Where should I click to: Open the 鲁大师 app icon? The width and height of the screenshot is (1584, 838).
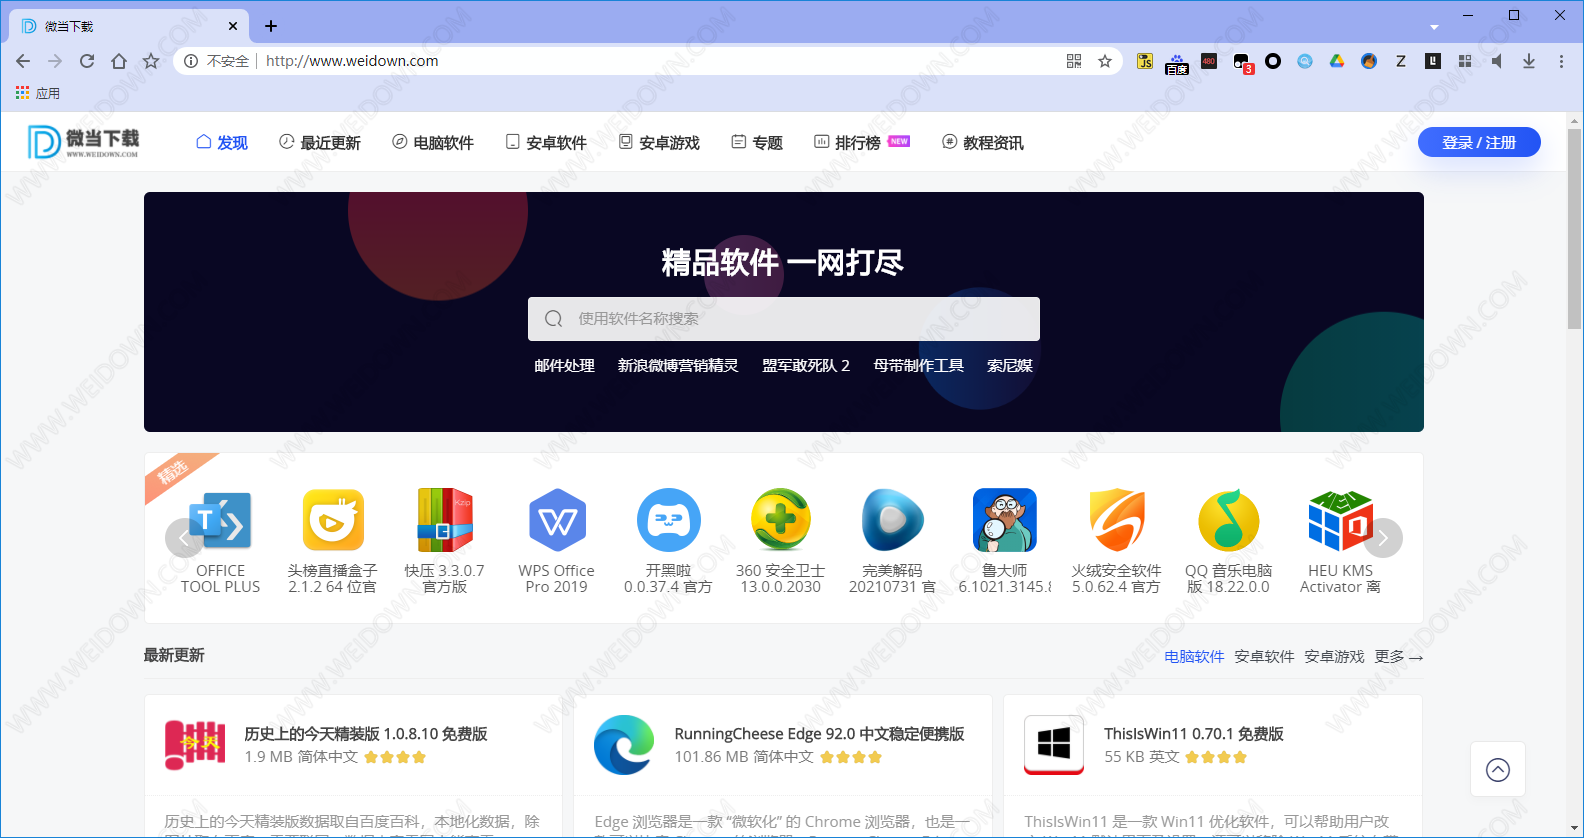pyautogui.click(x=1005, y=520)
